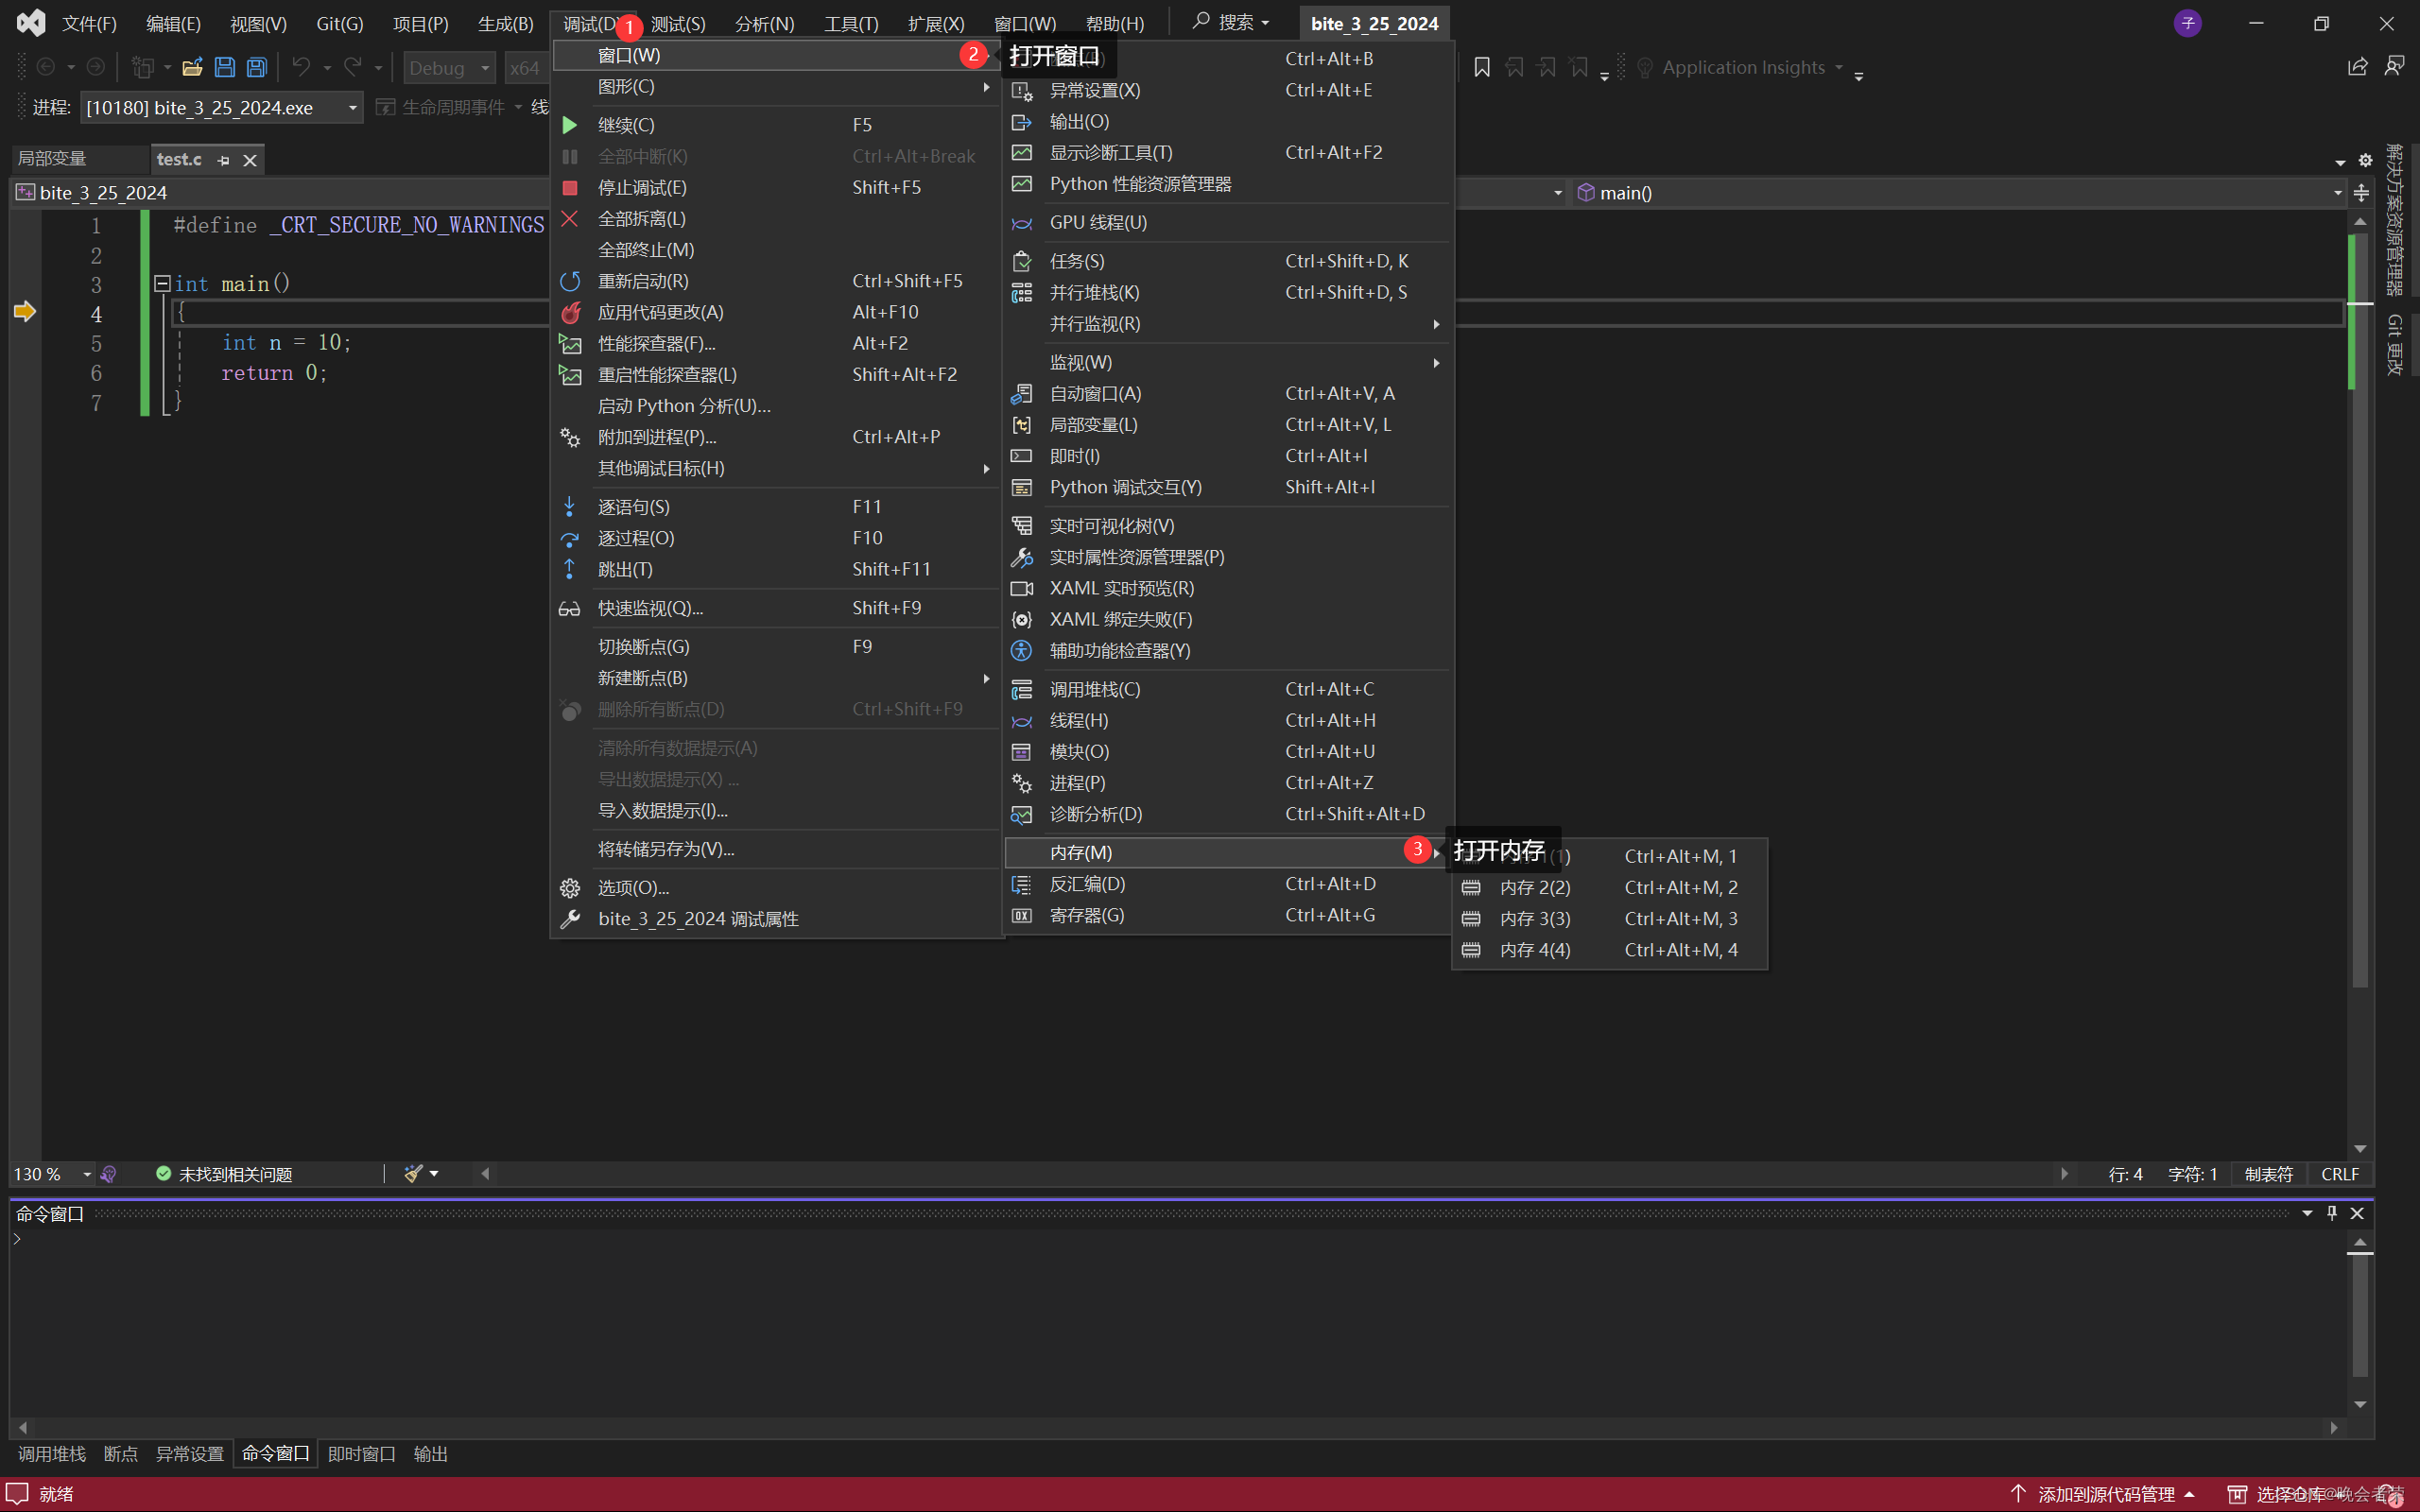Expand the 监视(W) submenu

pyautogui.click(x=1227, y=362)
